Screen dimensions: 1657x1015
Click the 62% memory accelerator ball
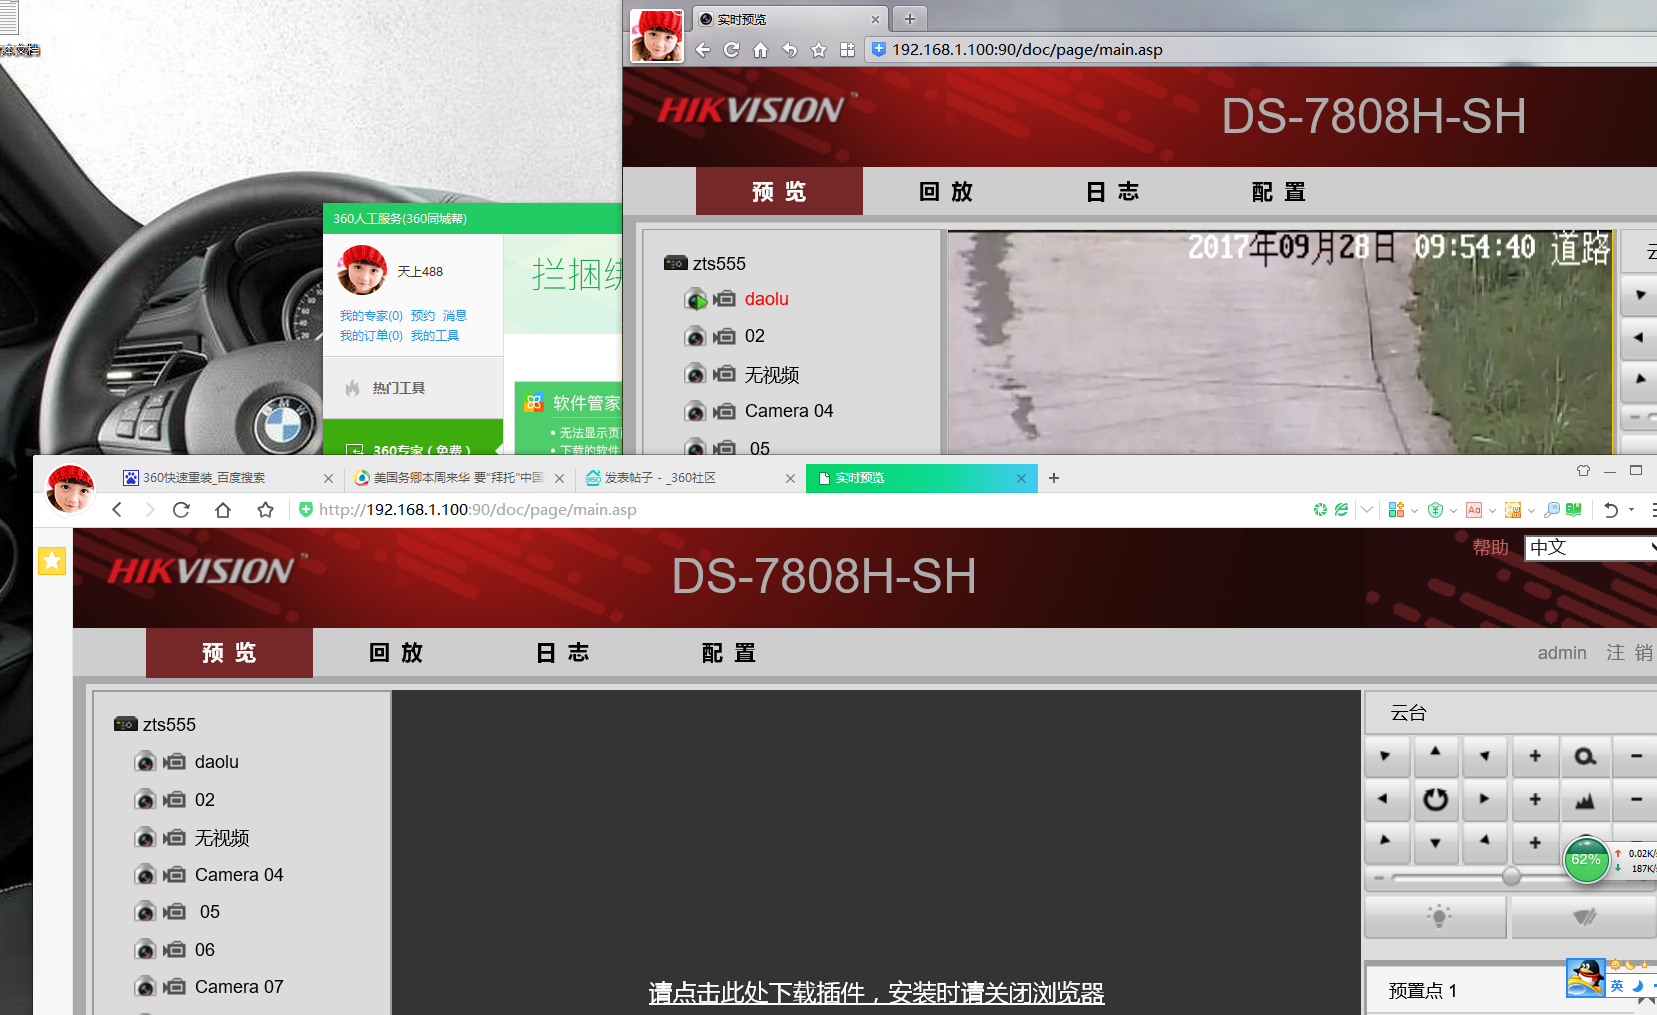[x=1586, y=860]
